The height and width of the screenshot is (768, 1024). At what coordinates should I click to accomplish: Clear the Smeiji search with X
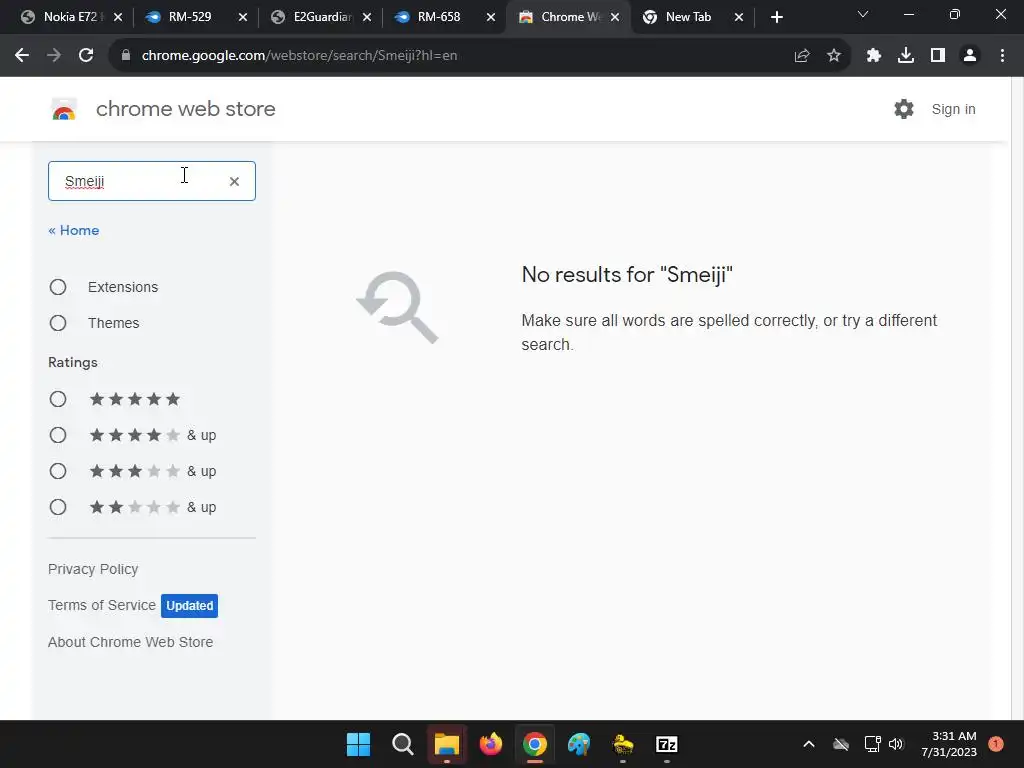coord(234,182)
